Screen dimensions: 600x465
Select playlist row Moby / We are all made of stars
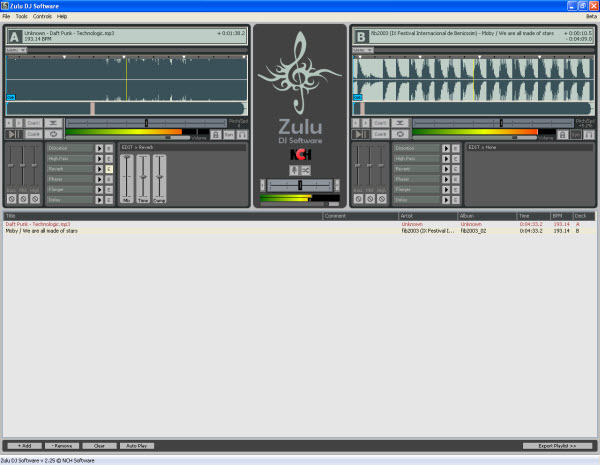pos(299,231)
